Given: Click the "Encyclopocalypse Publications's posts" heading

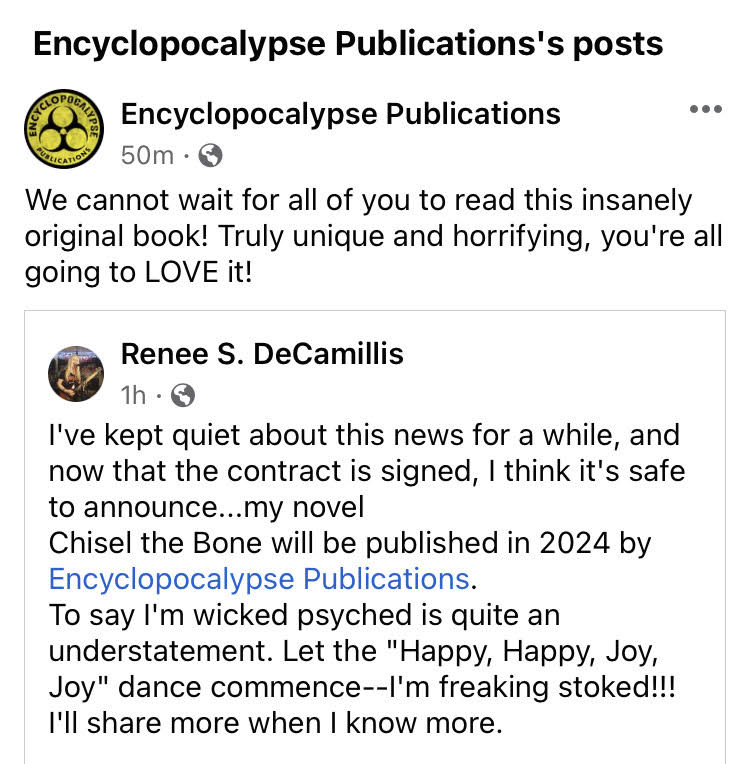Looking at the screenshot, I should pos(348,44).
